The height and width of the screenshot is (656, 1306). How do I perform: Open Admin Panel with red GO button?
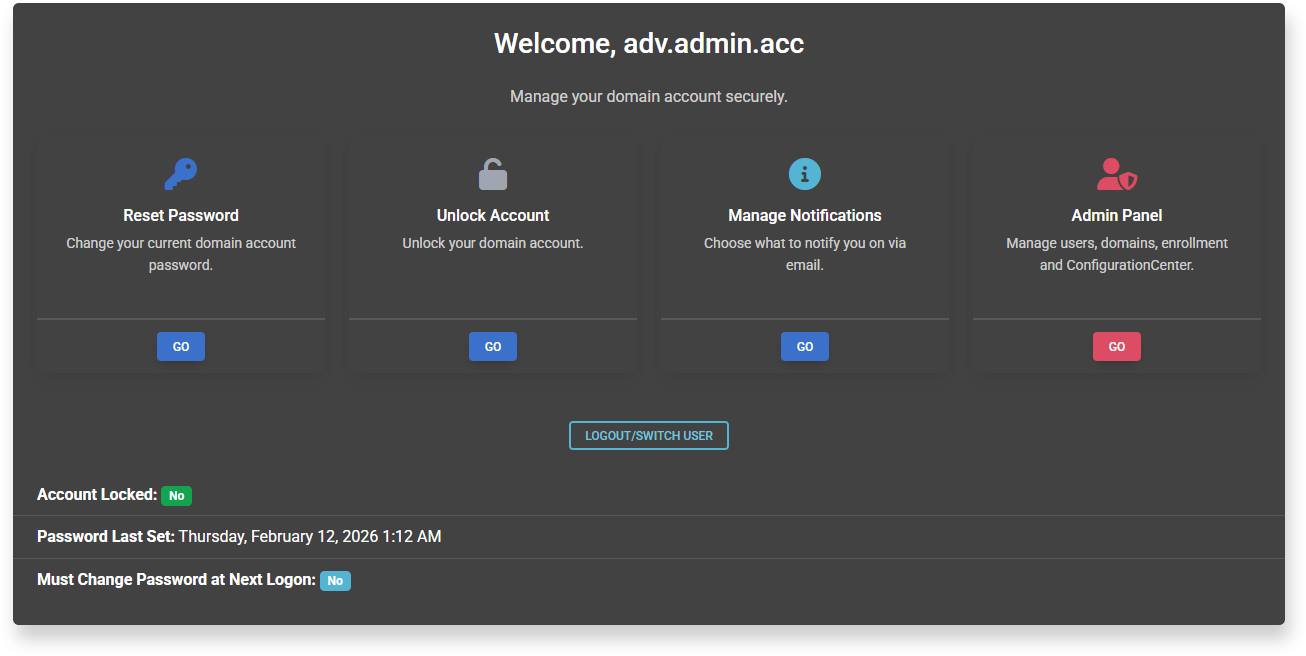[1117, 347]
